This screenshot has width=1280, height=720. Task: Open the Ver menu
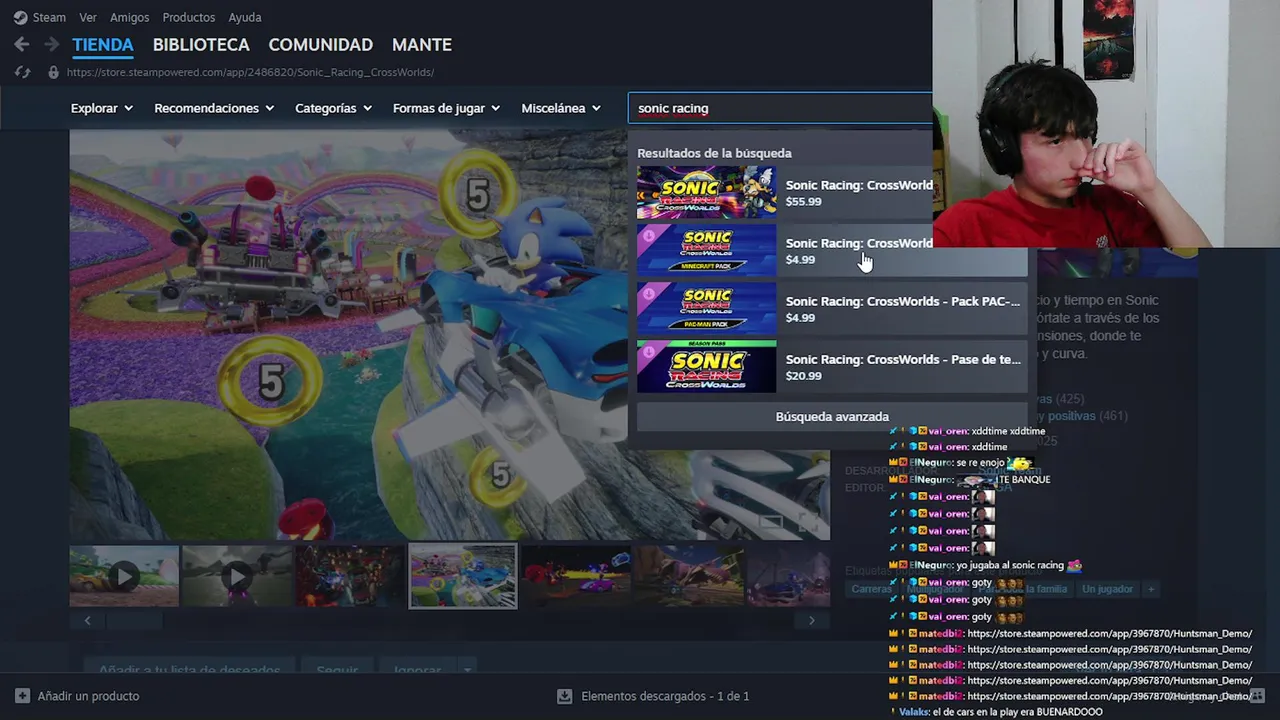click(x=88, y=17)
